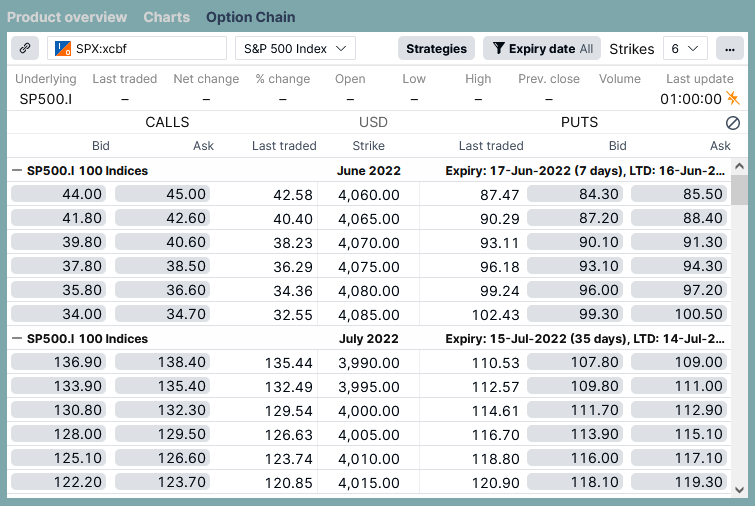
Task: Click call bid 130.80 at strike 4,000
Action: click(x=59, y=410)
